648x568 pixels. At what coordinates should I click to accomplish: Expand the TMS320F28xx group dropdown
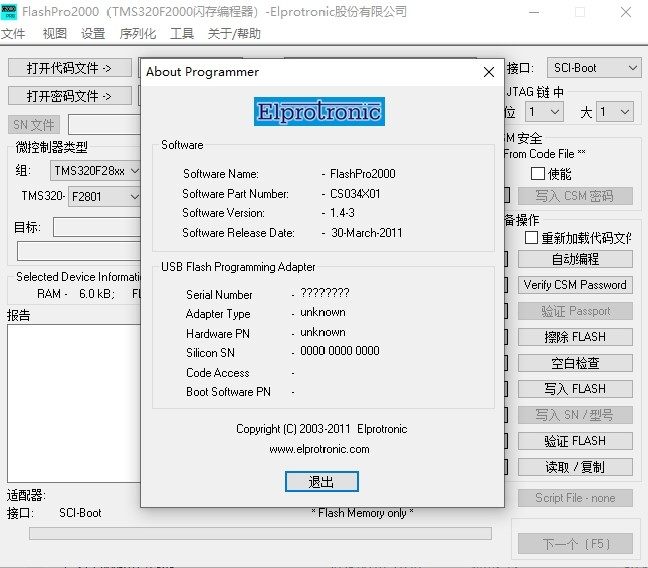[x=95, y=171]
